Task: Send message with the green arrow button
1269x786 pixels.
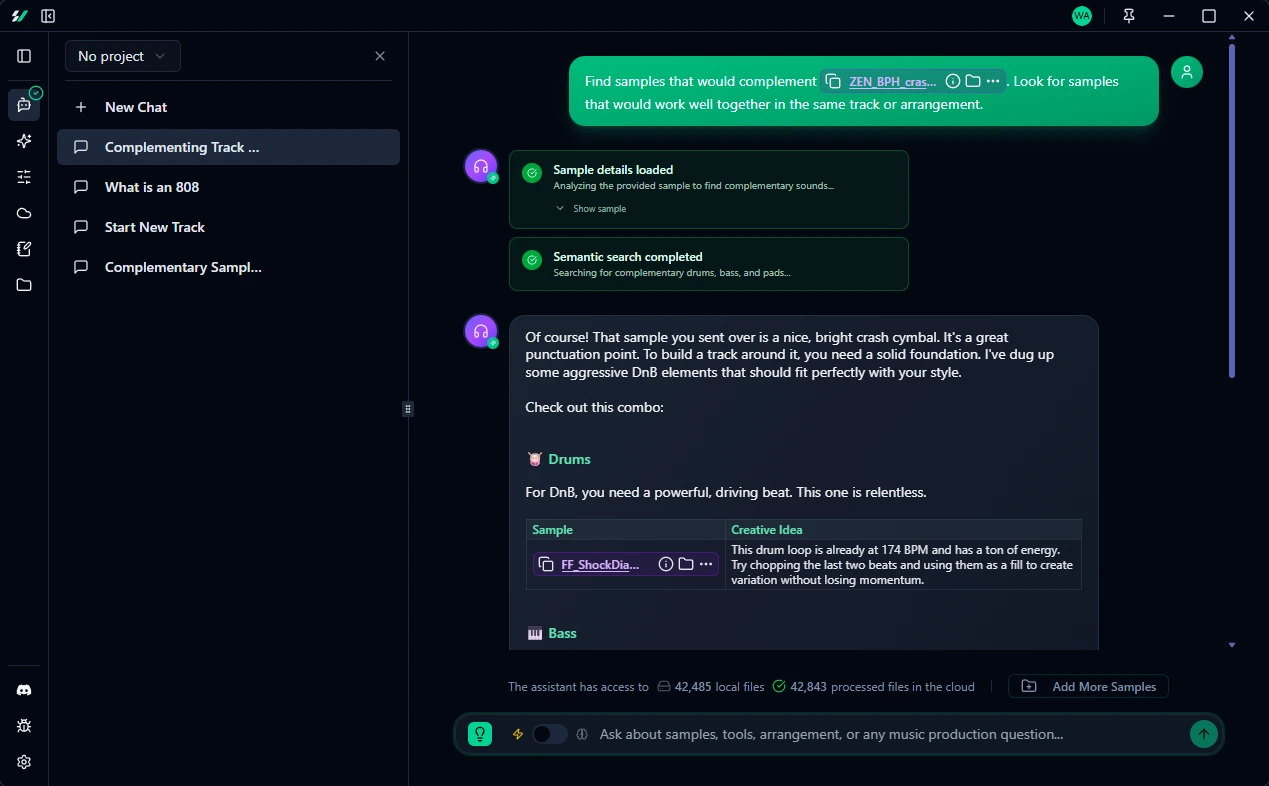Action: [x=1203, y=733]
